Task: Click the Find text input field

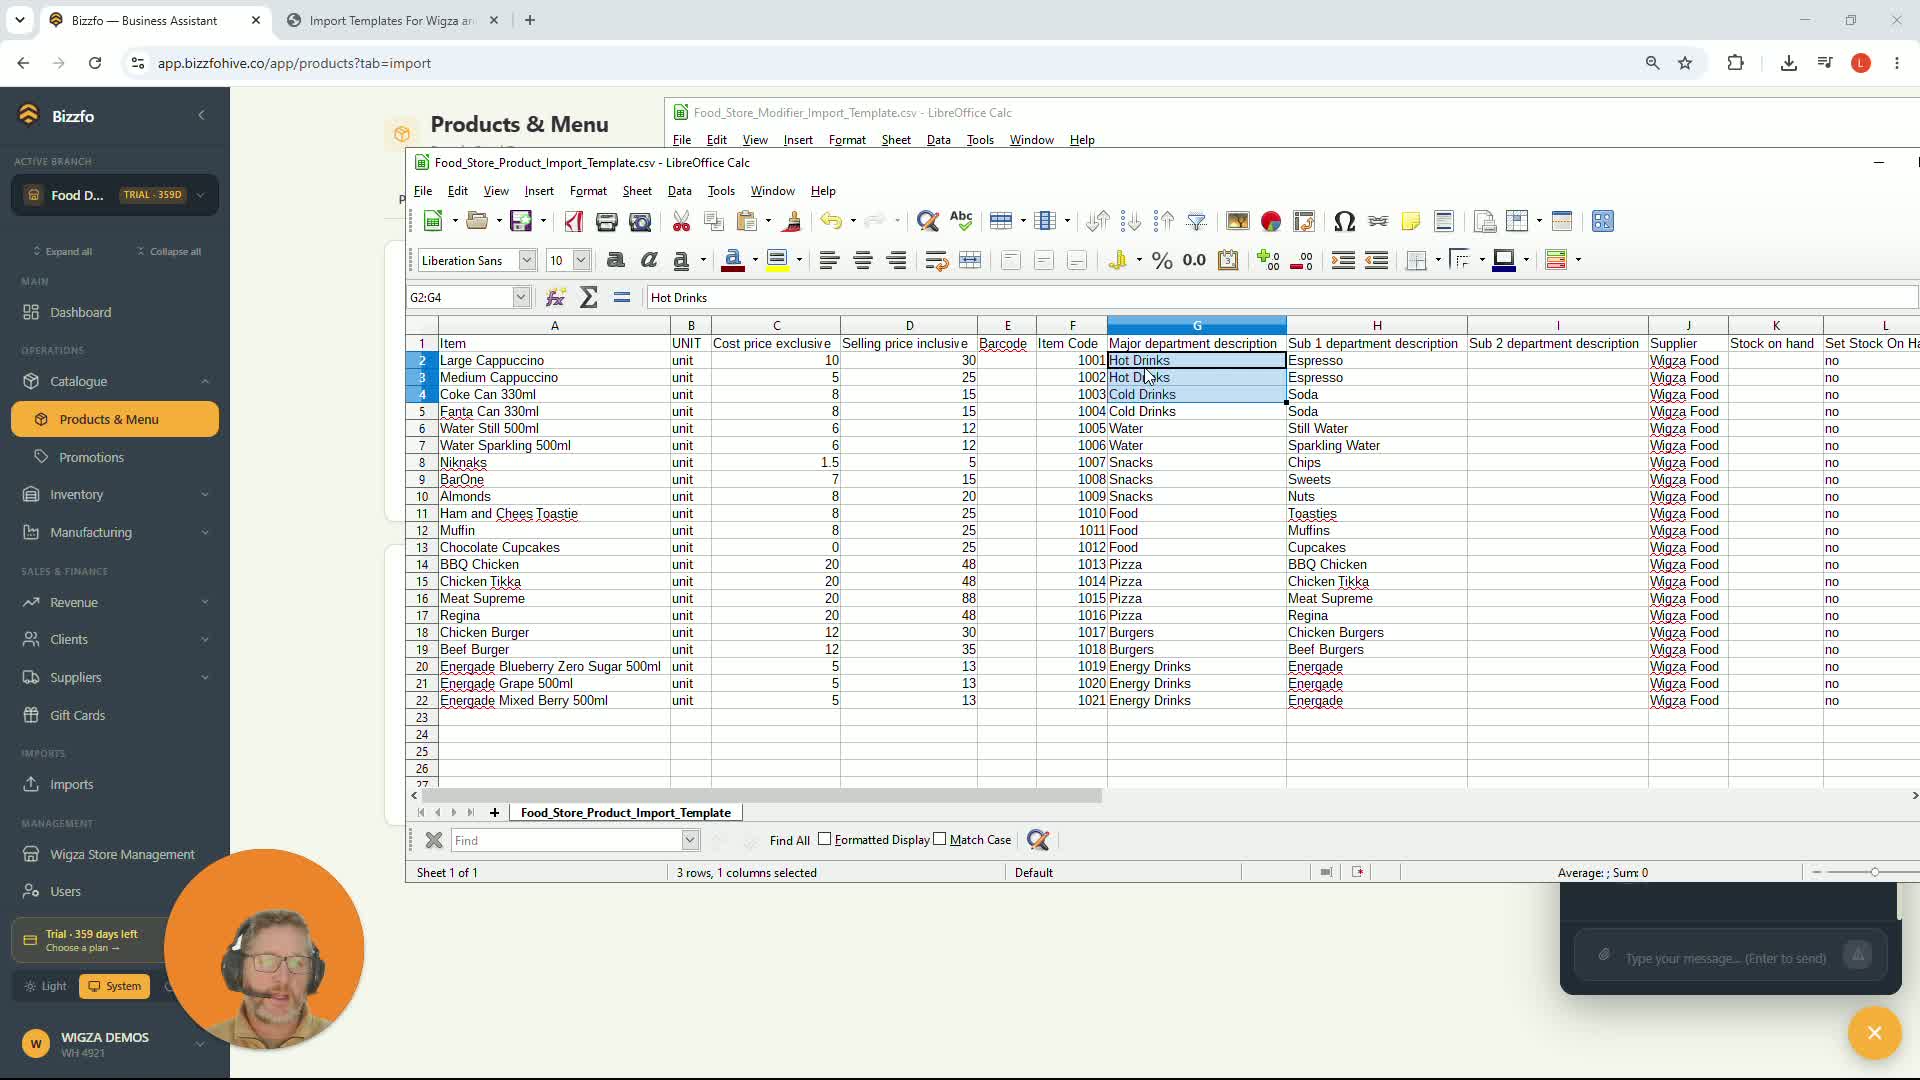Action: pos(567,840)
